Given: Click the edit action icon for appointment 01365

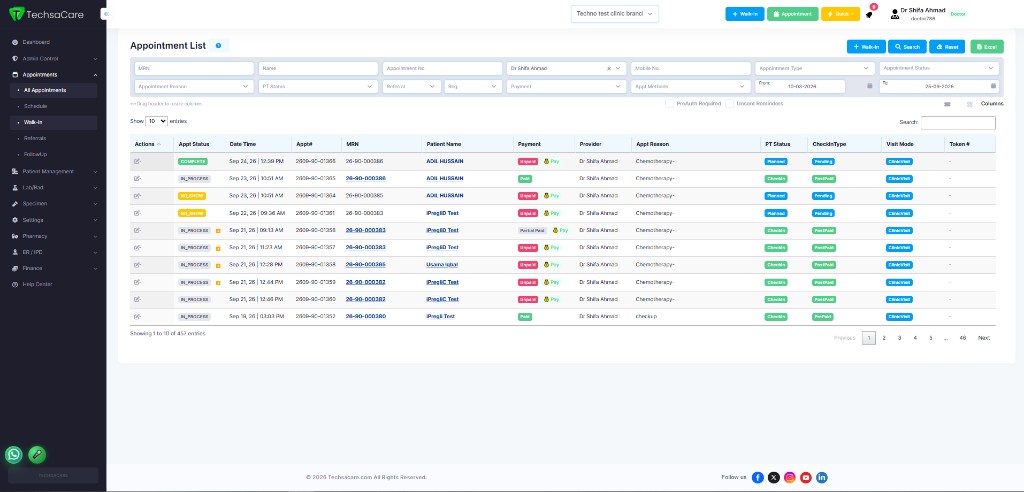Looking at the screenshot, I should tap(137, 178).
